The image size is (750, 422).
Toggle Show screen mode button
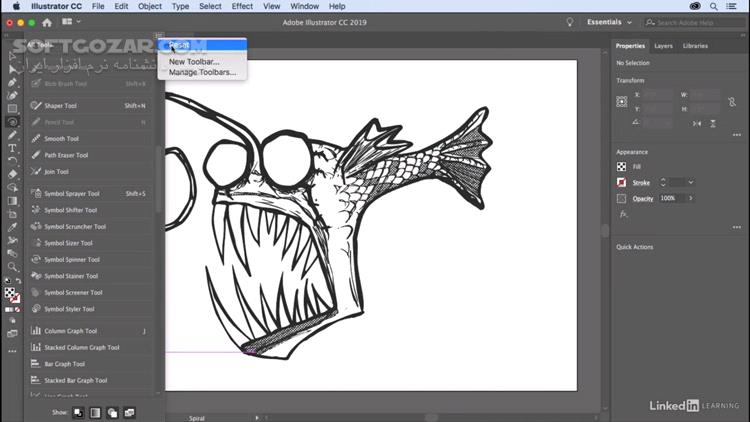tap(130, 412)
